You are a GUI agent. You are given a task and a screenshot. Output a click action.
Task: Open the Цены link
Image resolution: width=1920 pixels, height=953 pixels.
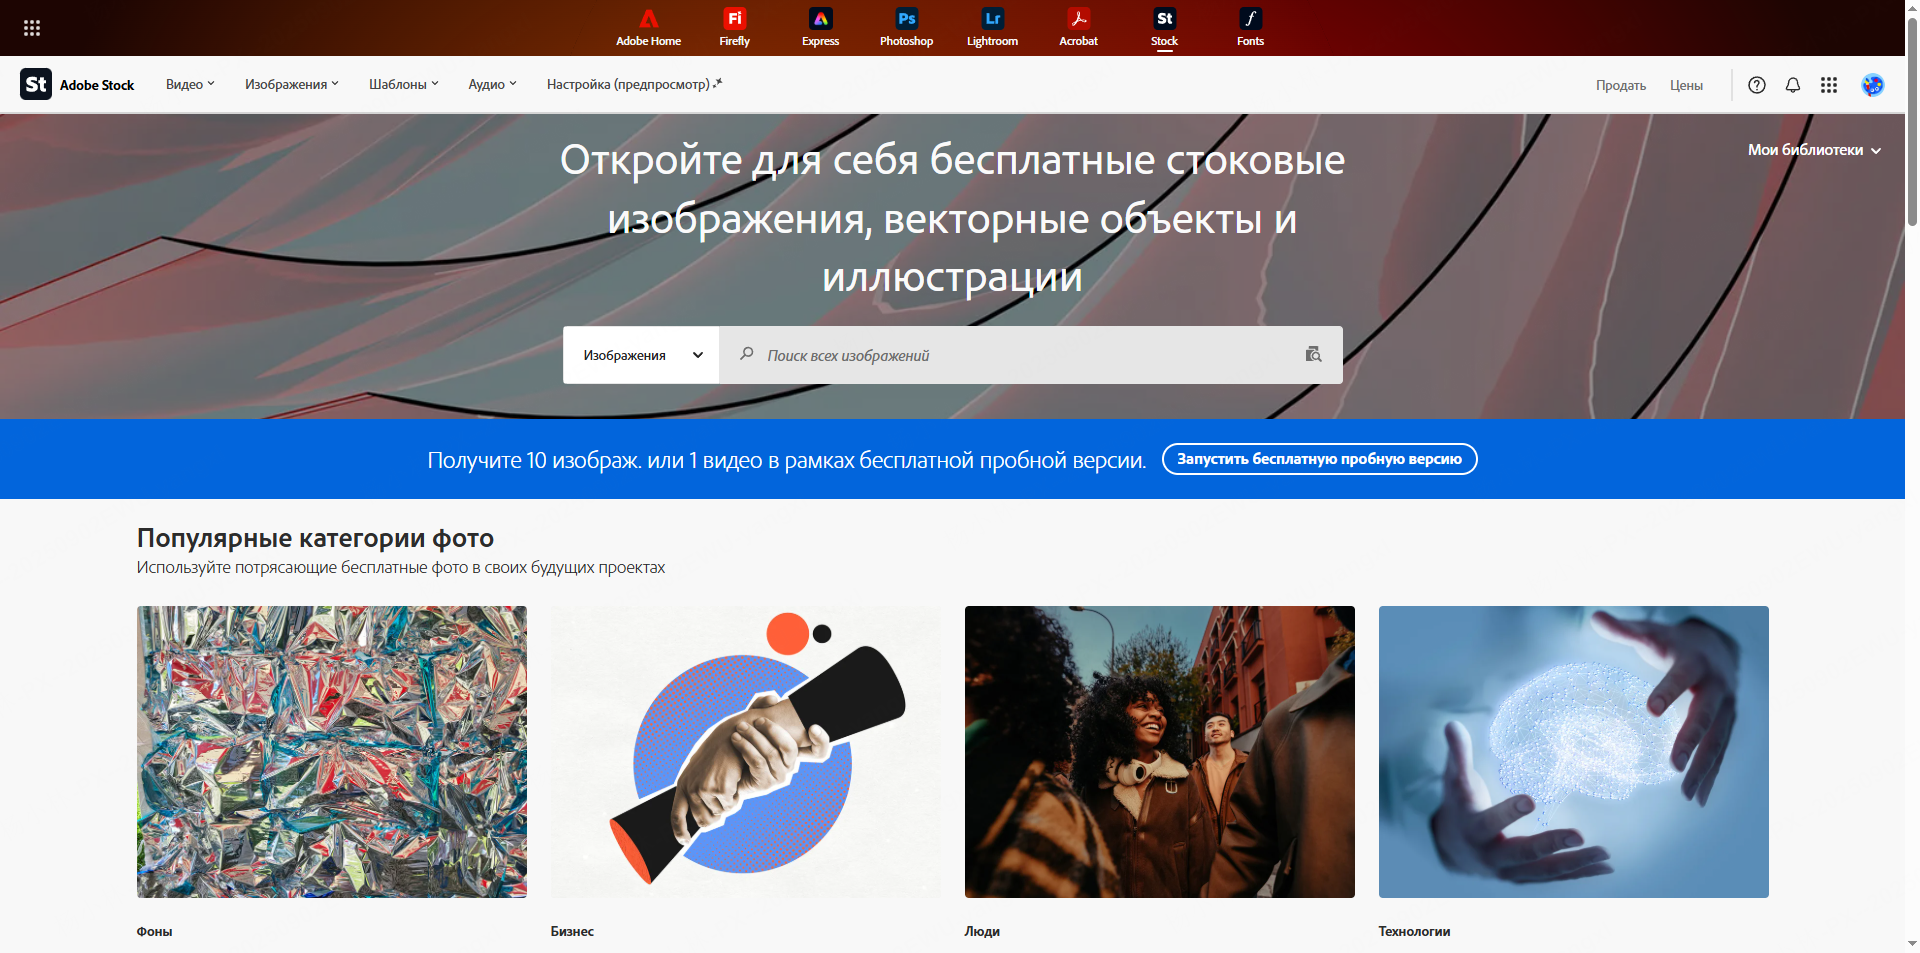1686,86
